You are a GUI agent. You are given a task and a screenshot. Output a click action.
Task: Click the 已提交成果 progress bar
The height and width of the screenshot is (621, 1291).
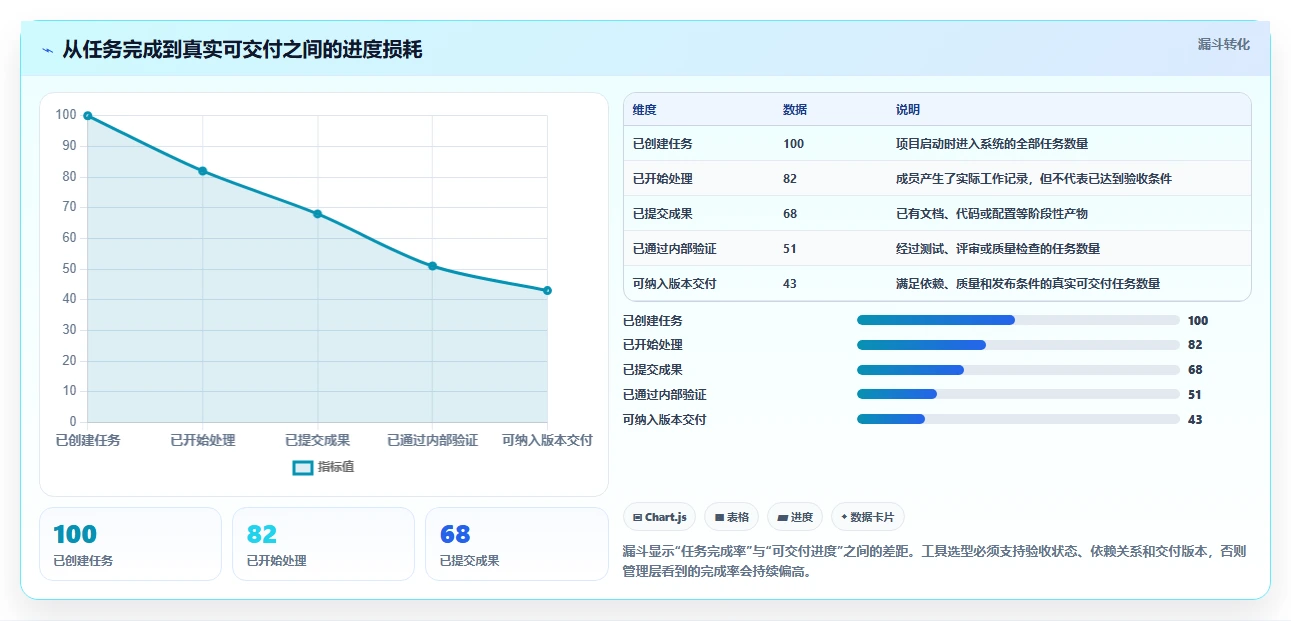(1018, 370)
